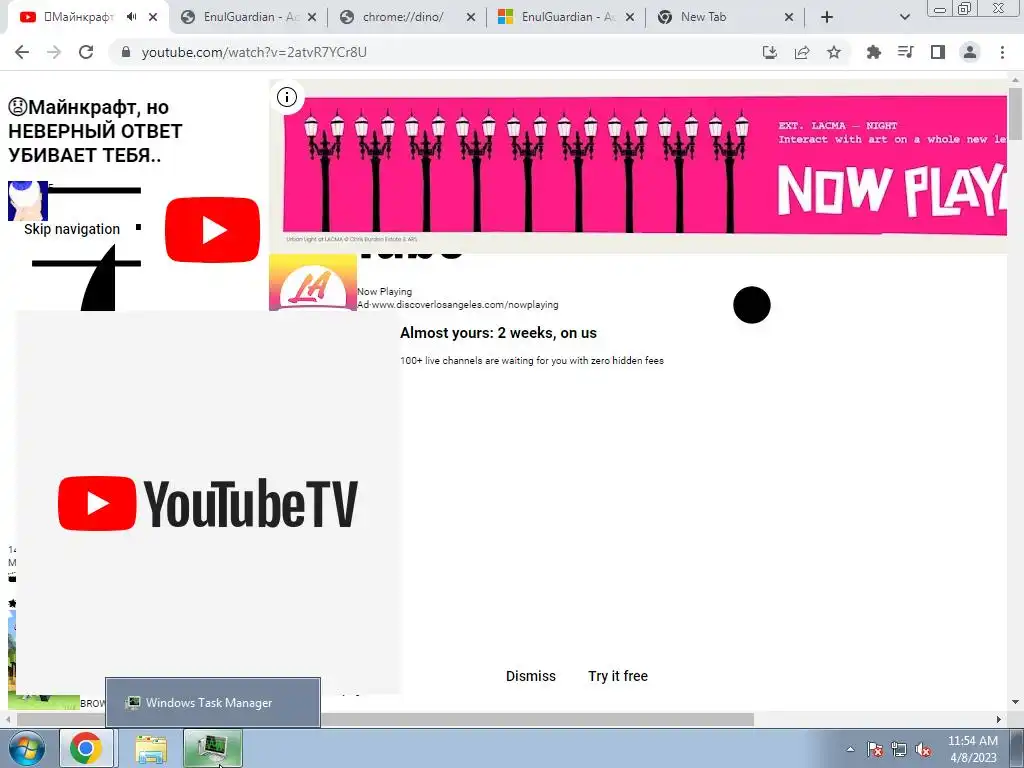
Task: Click the Almost yours: 2 weeks heading
Action: click(x=498, y=333)
